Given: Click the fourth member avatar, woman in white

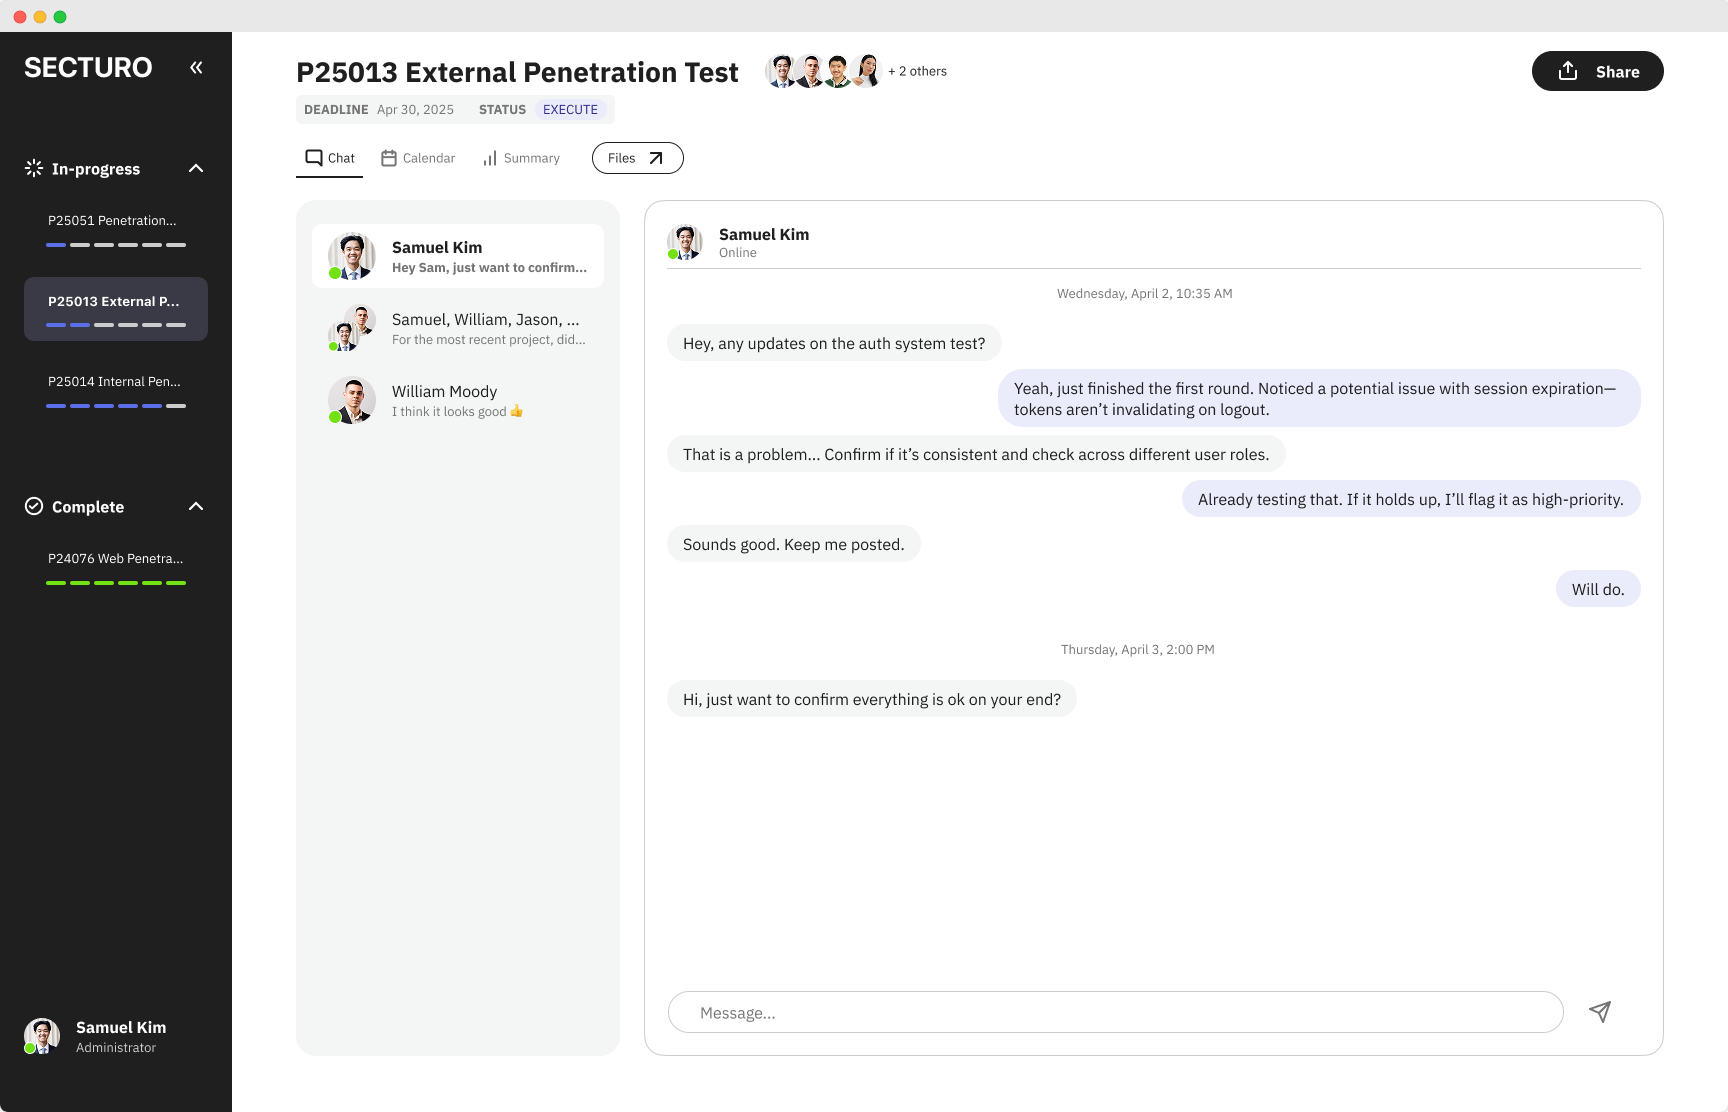Looking at the screenshot, I should [x=865, y=71].
